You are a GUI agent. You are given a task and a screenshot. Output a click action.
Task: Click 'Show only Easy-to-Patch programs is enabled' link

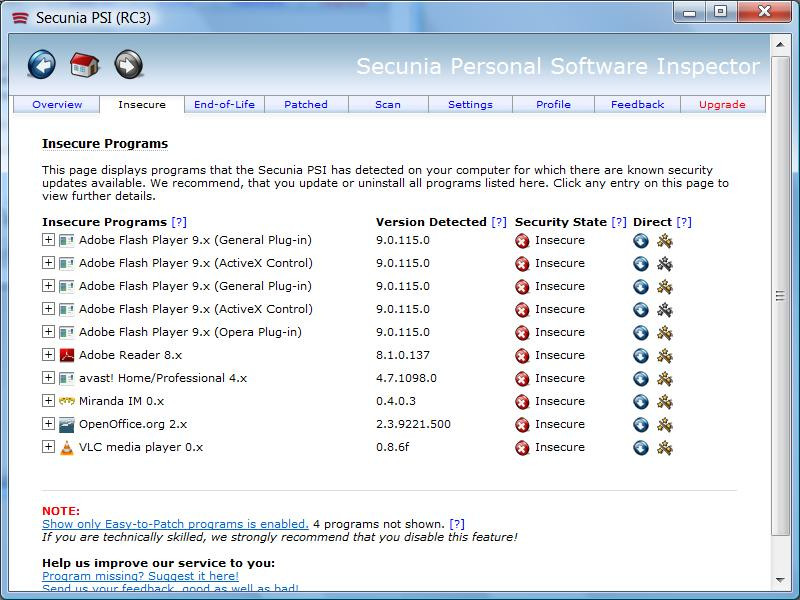click(x=175, y=524)
